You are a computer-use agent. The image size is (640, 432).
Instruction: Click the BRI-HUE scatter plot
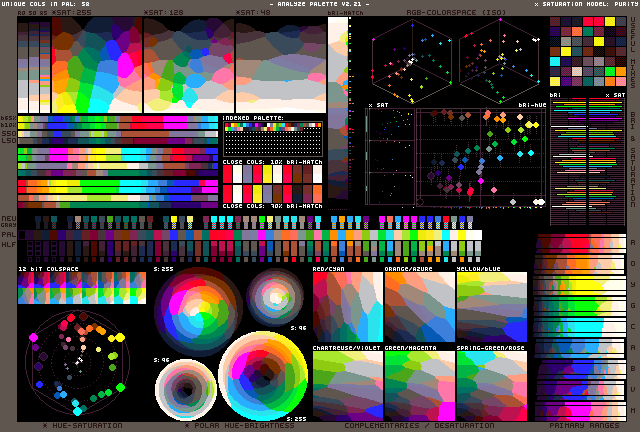[x=482, y=155]
